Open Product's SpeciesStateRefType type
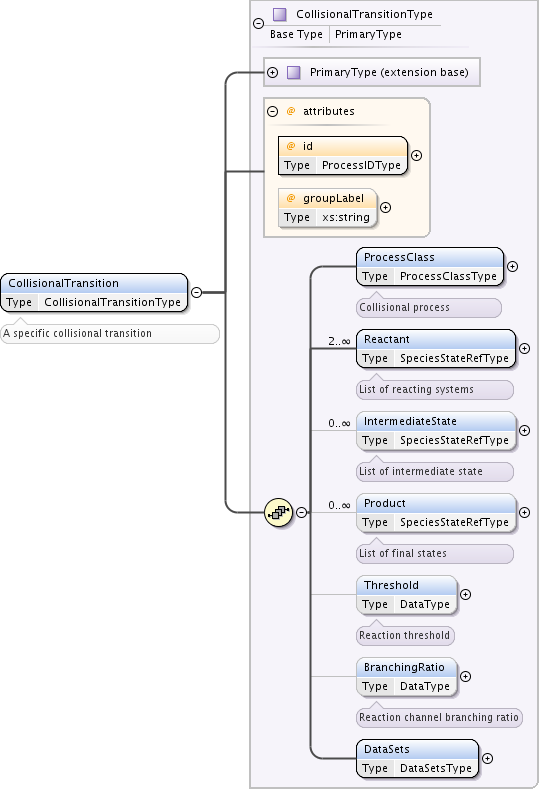 coord(454,522)
